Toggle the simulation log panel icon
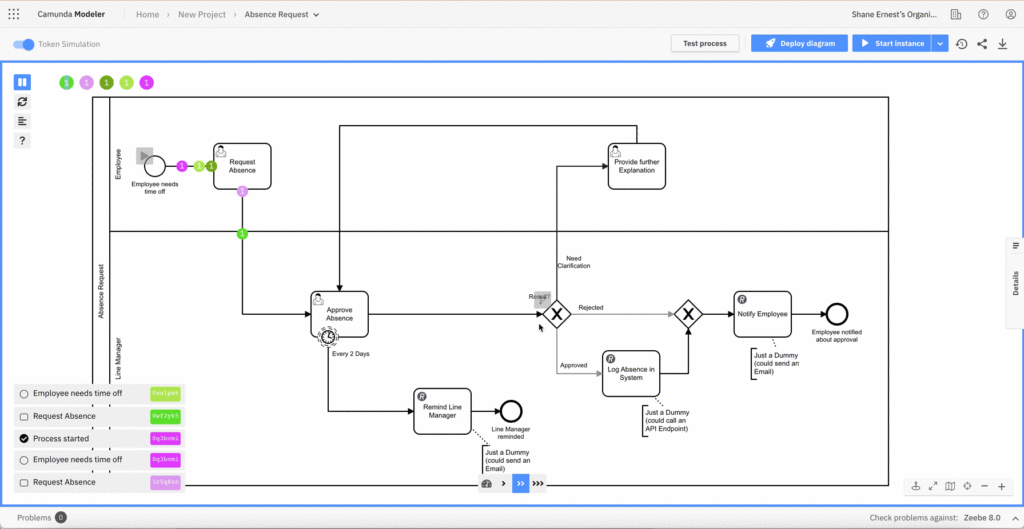 (x=22, y=121)
